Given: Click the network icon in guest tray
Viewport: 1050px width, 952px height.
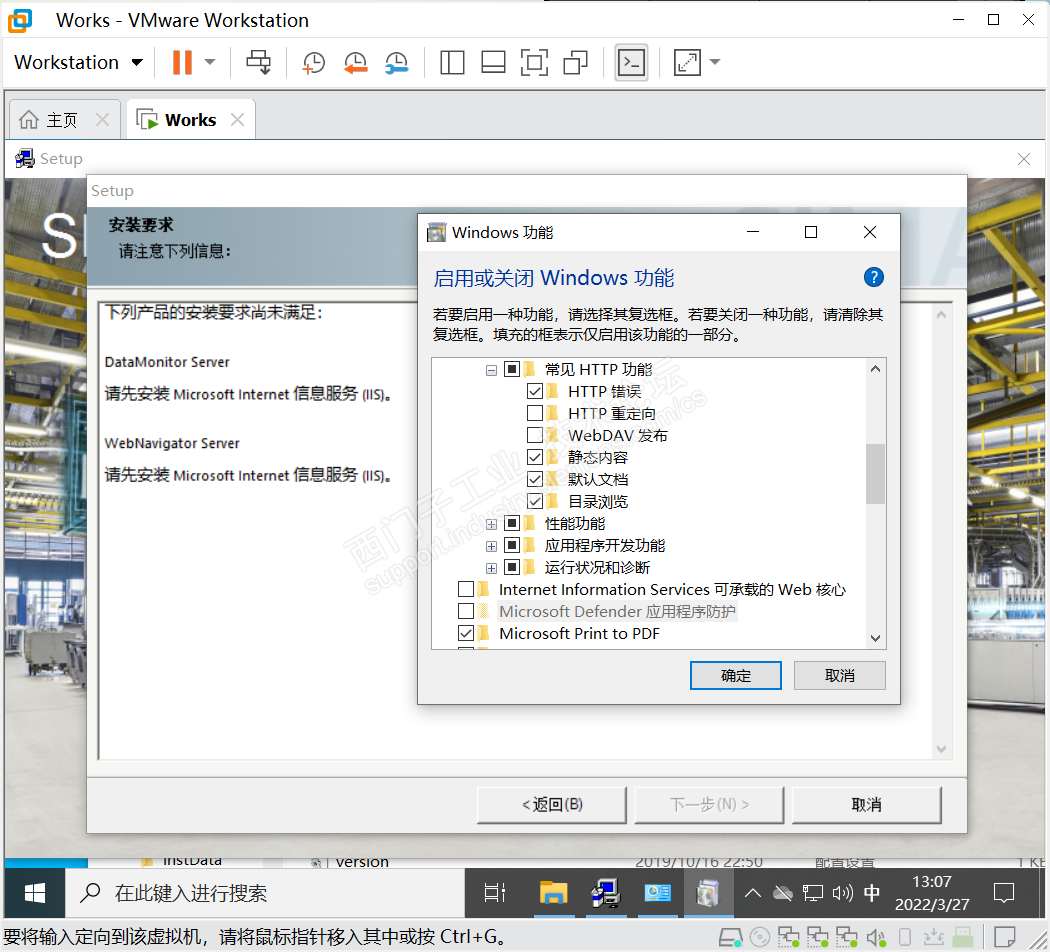Looking at the screenshot, I should (x=813, y=893).
